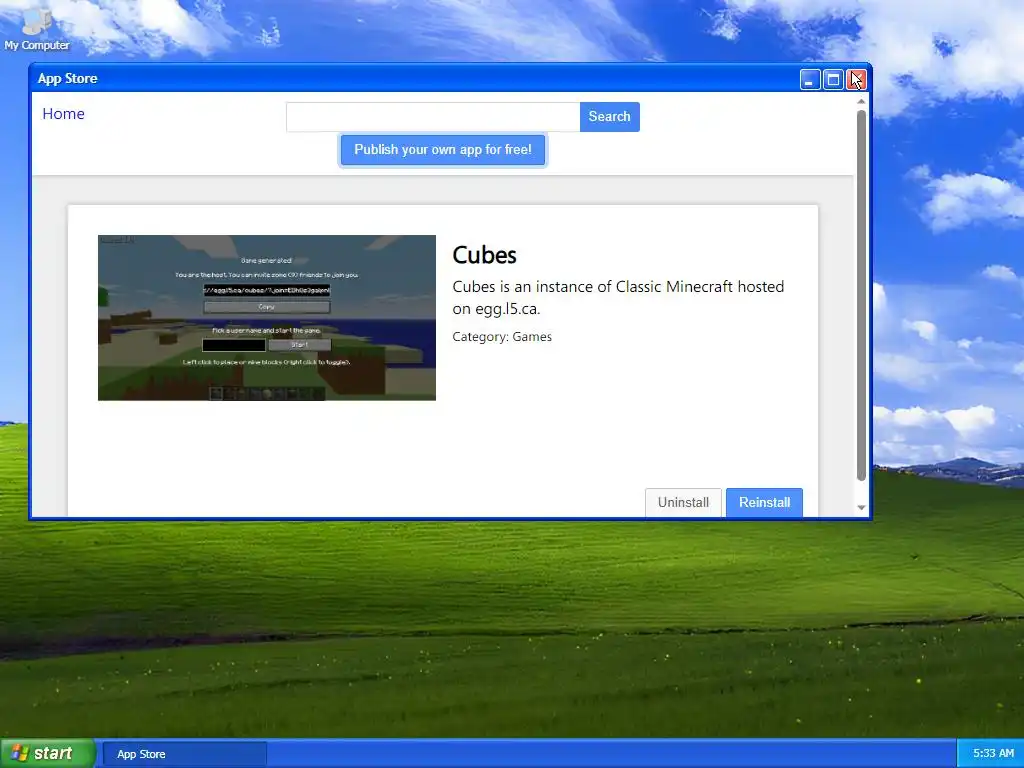The width and height of the screenshot is (1024, 768).
Task: Click the scrollbar down arrow
Action: [x=861, y=507]
